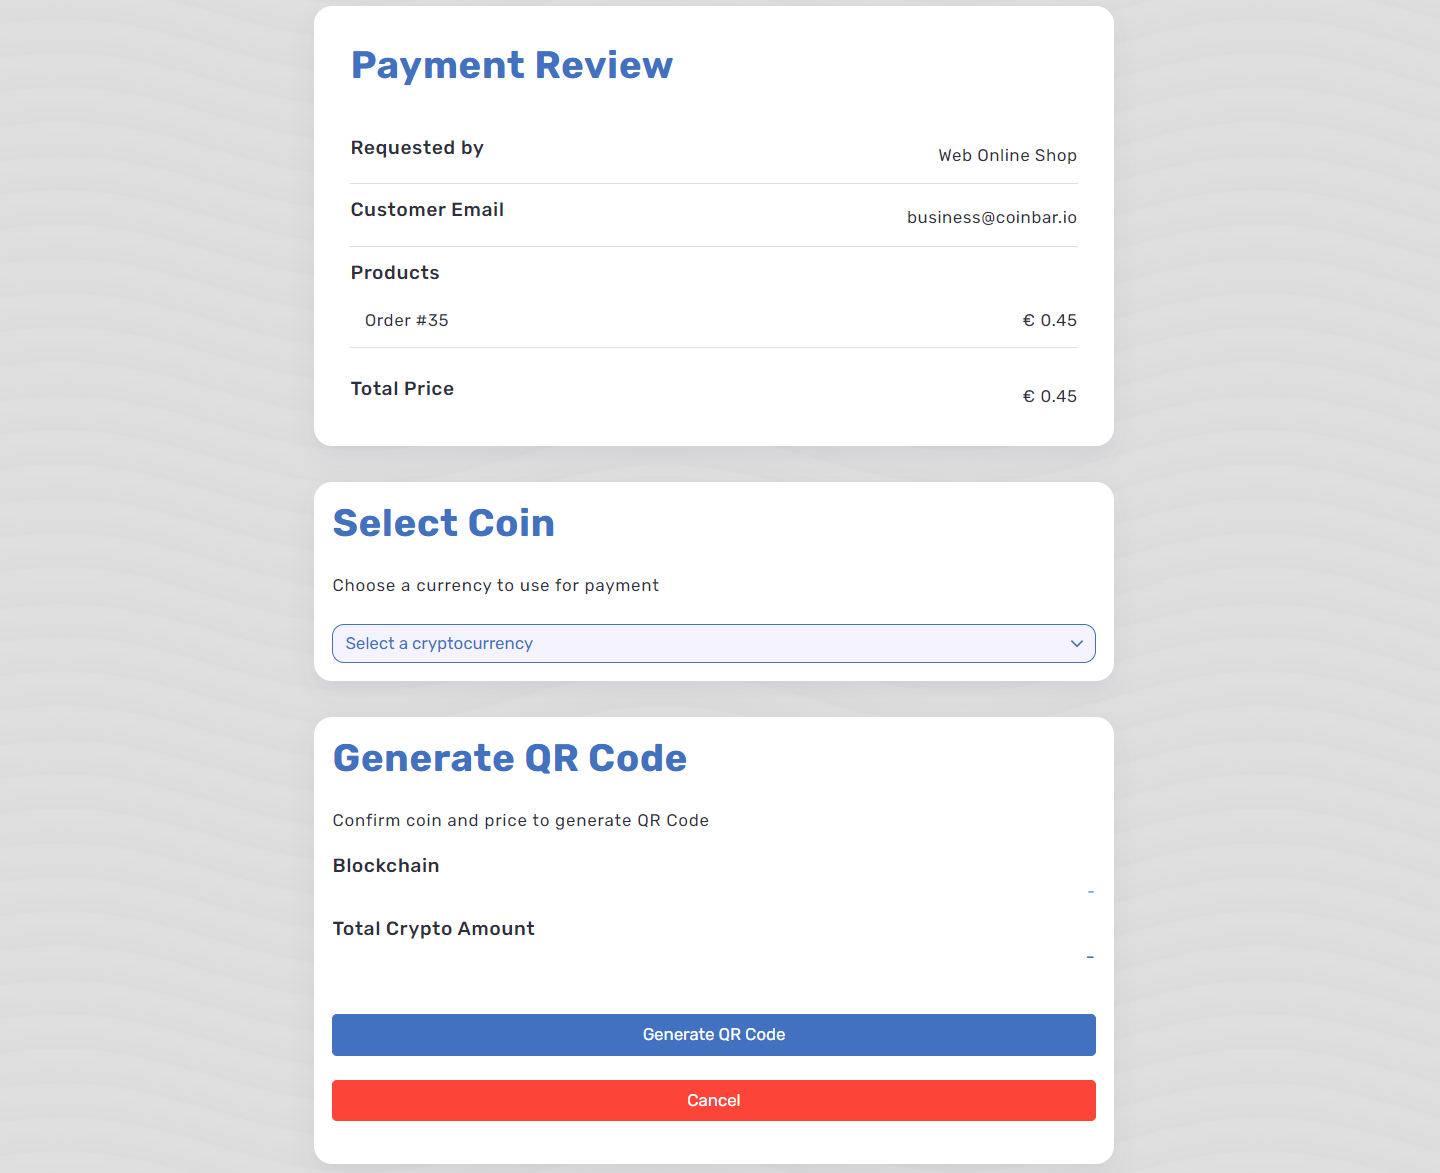Select the Total Price euro amount

[x=1049, y=397]
